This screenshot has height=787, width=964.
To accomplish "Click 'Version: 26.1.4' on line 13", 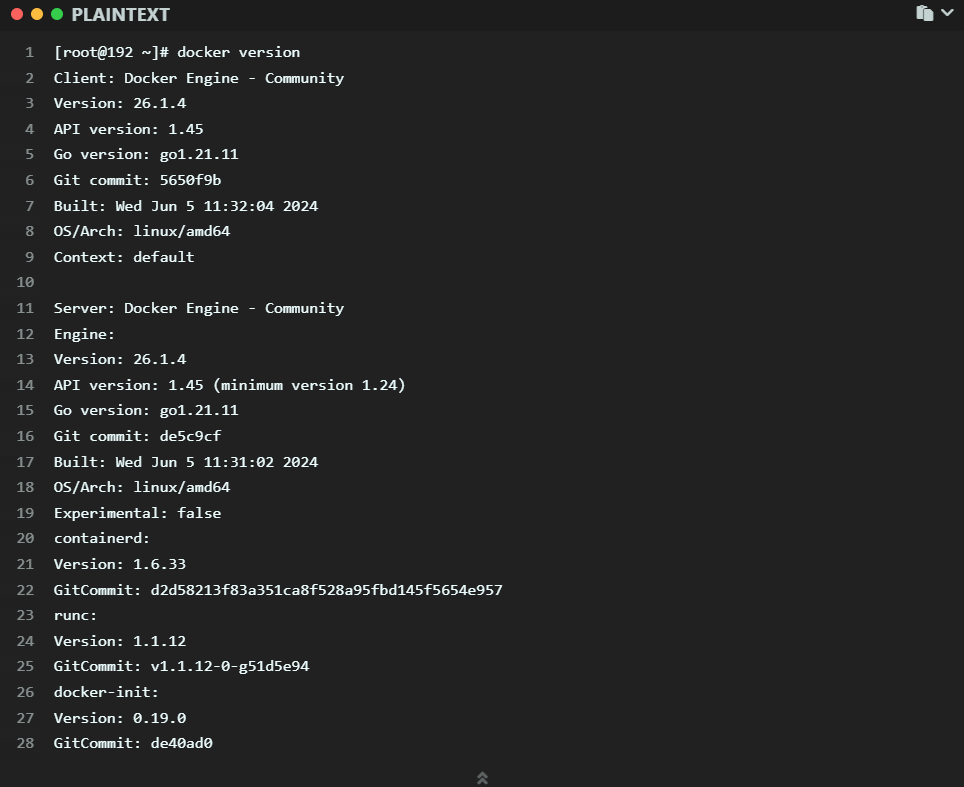I will [x=119, y=359].
